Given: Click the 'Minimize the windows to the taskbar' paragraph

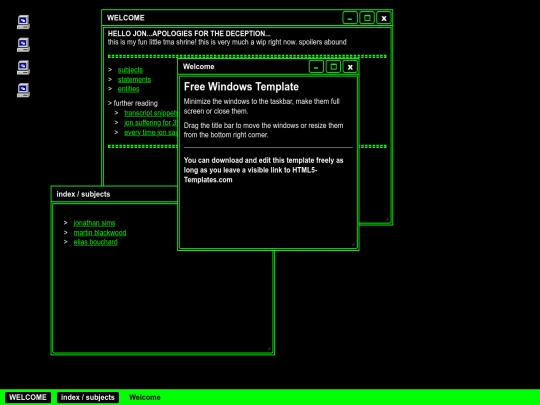Looking at the screenshot, I should [262, 106].
